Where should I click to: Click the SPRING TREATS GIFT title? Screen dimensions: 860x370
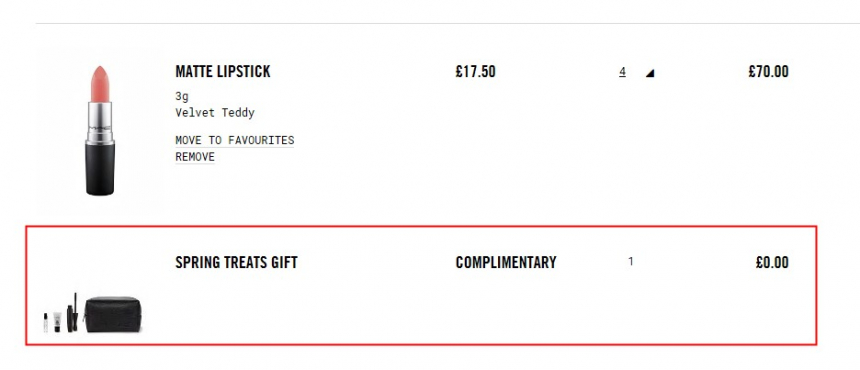[x=236, y=263]
